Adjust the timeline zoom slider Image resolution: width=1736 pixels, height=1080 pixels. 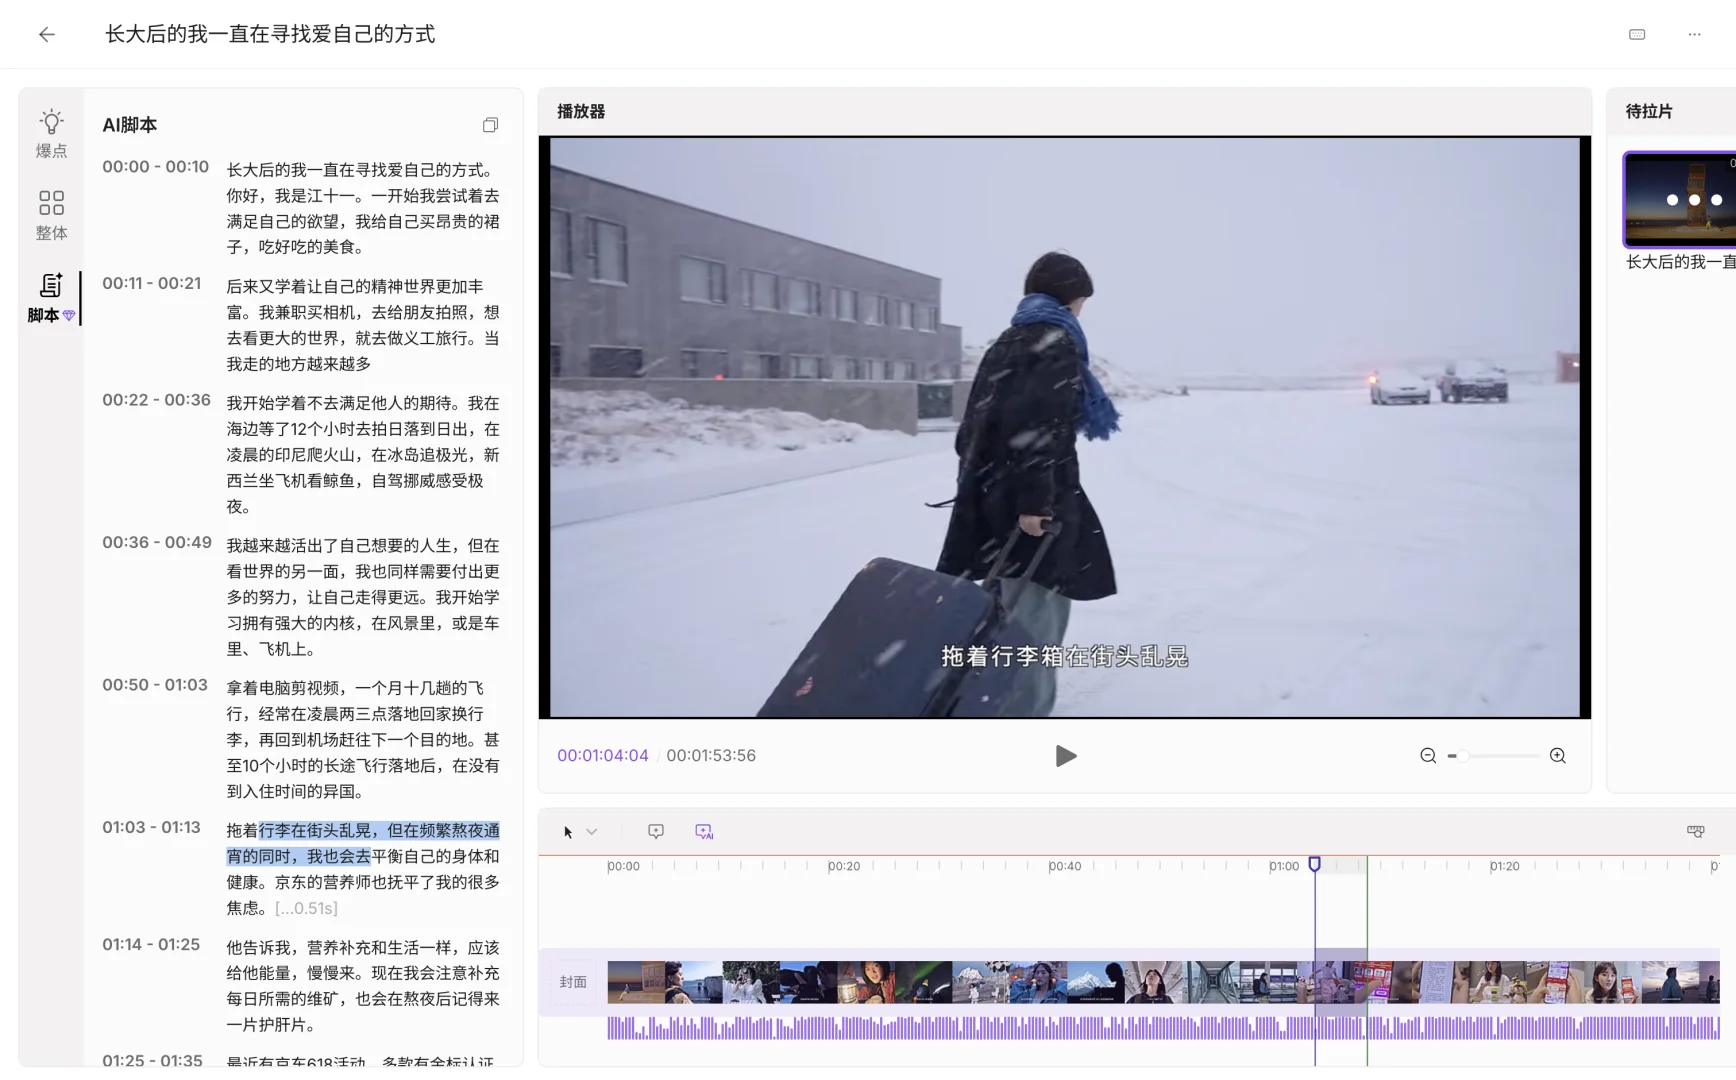(1493, 756)
